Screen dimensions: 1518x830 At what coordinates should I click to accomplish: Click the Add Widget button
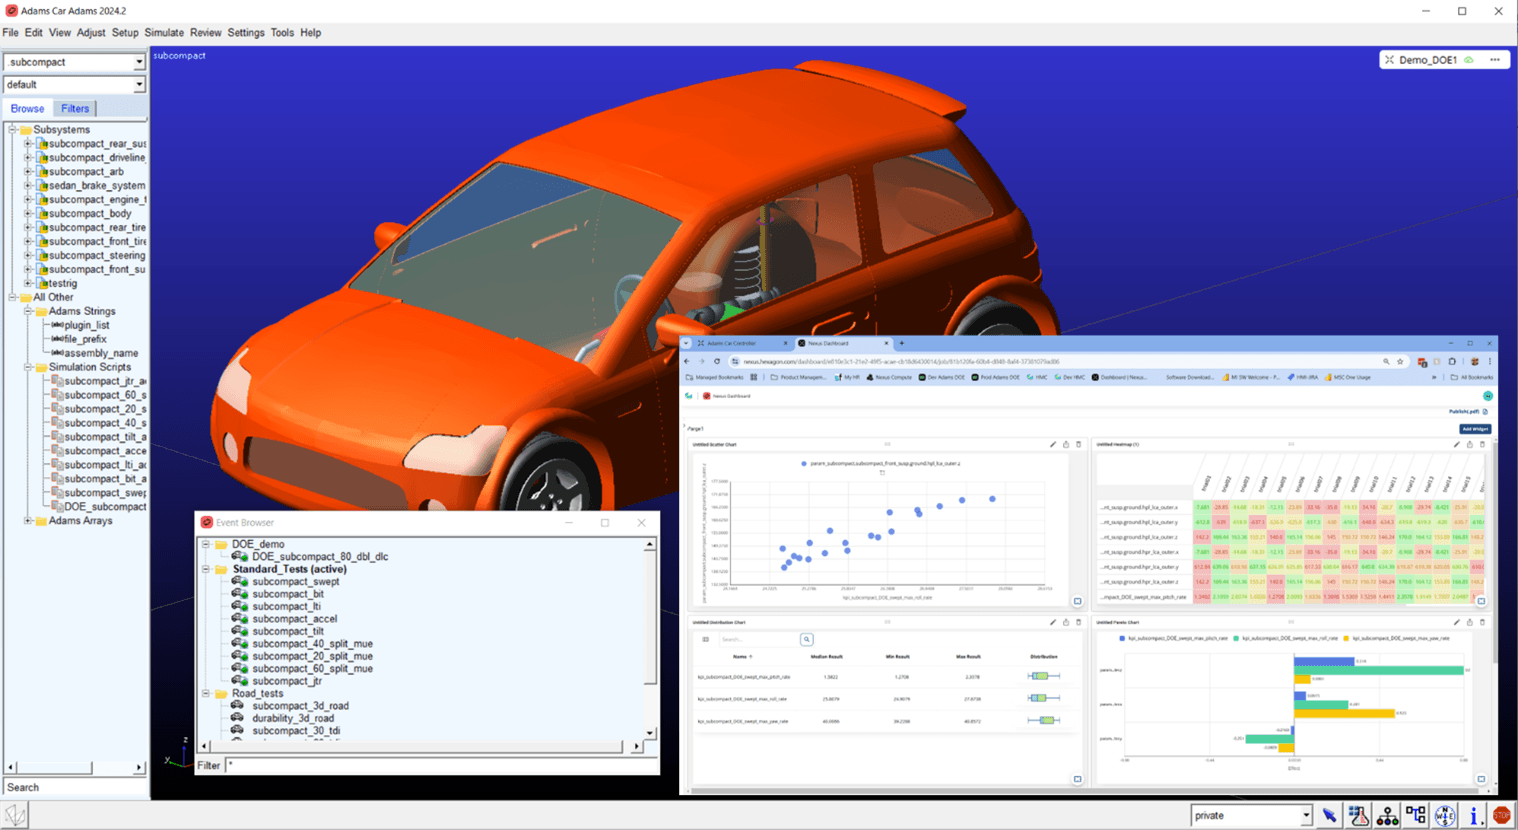pos(1475,429)
